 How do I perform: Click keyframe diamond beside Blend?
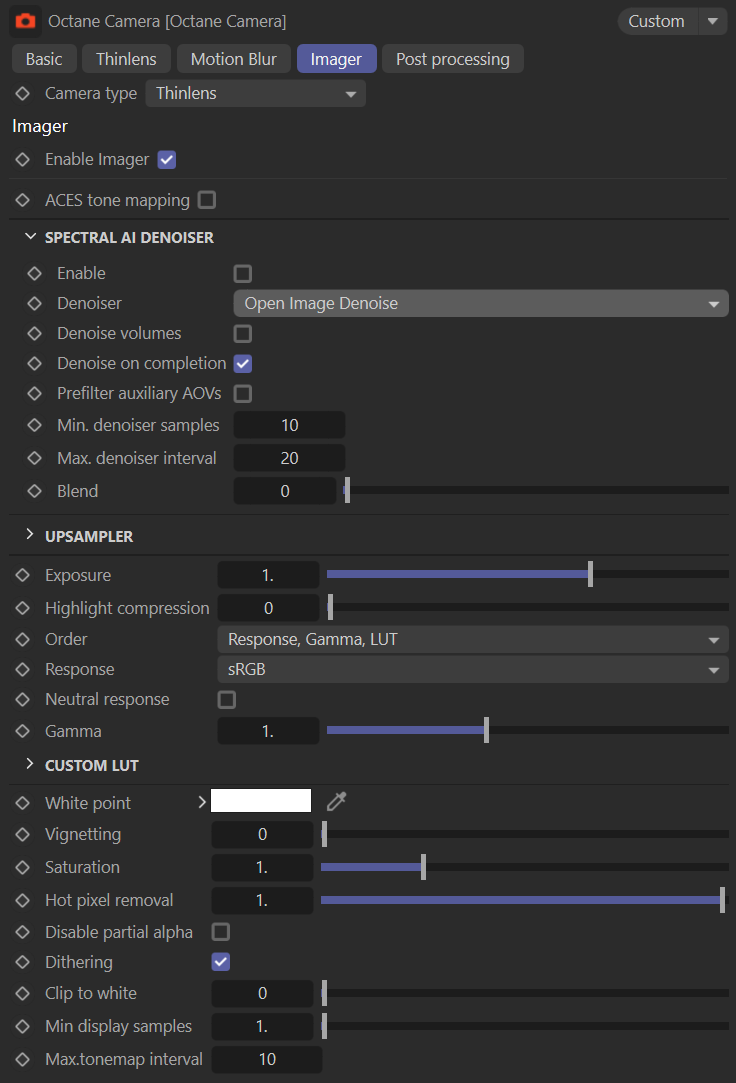(35, 491)
